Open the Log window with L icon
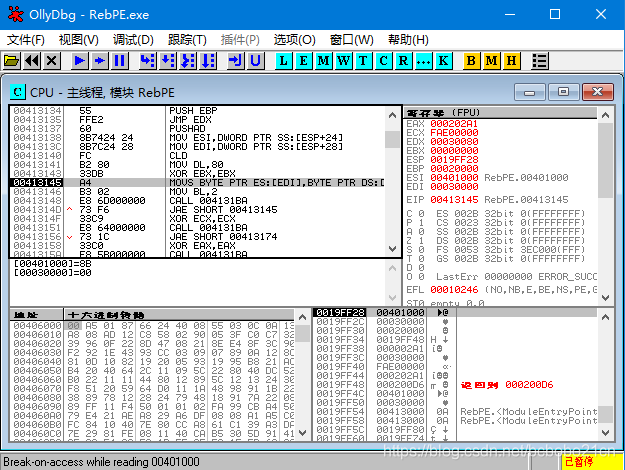Image resolution: width=625 pixels, height=470 pixels. (x=283, y=61)
